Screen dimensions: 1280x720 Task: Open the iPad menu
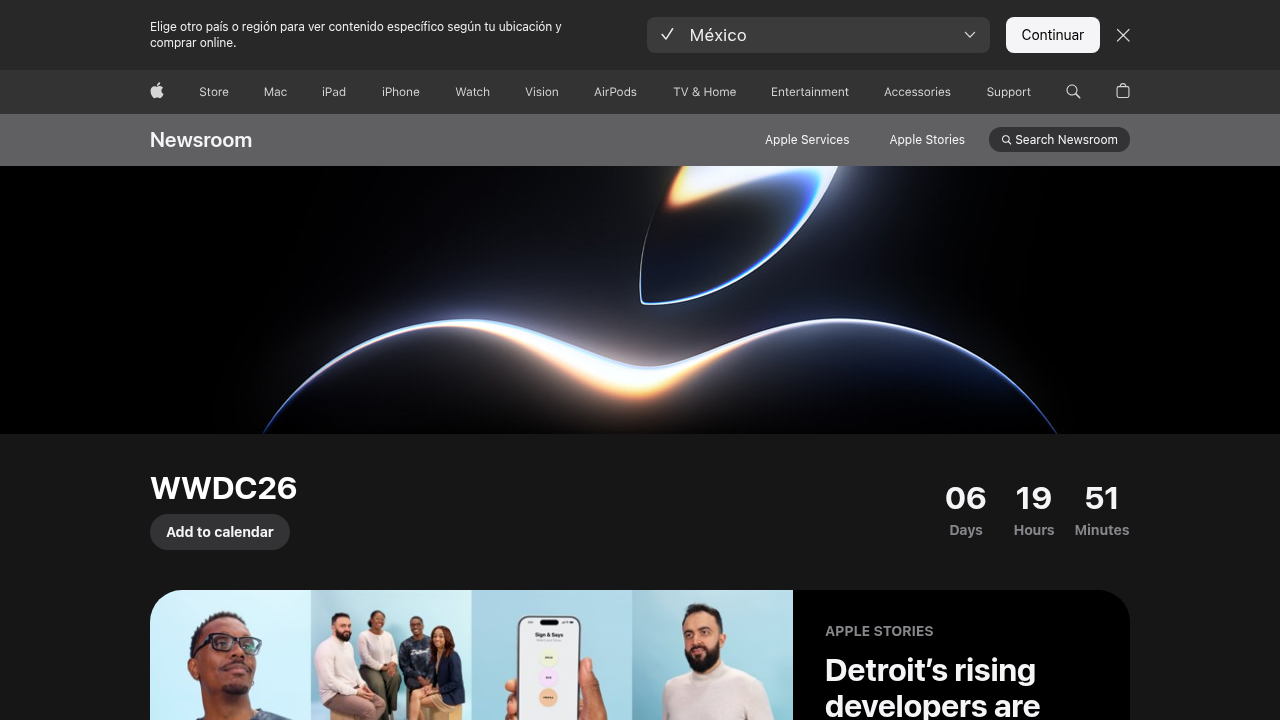(x=334, y=92)
